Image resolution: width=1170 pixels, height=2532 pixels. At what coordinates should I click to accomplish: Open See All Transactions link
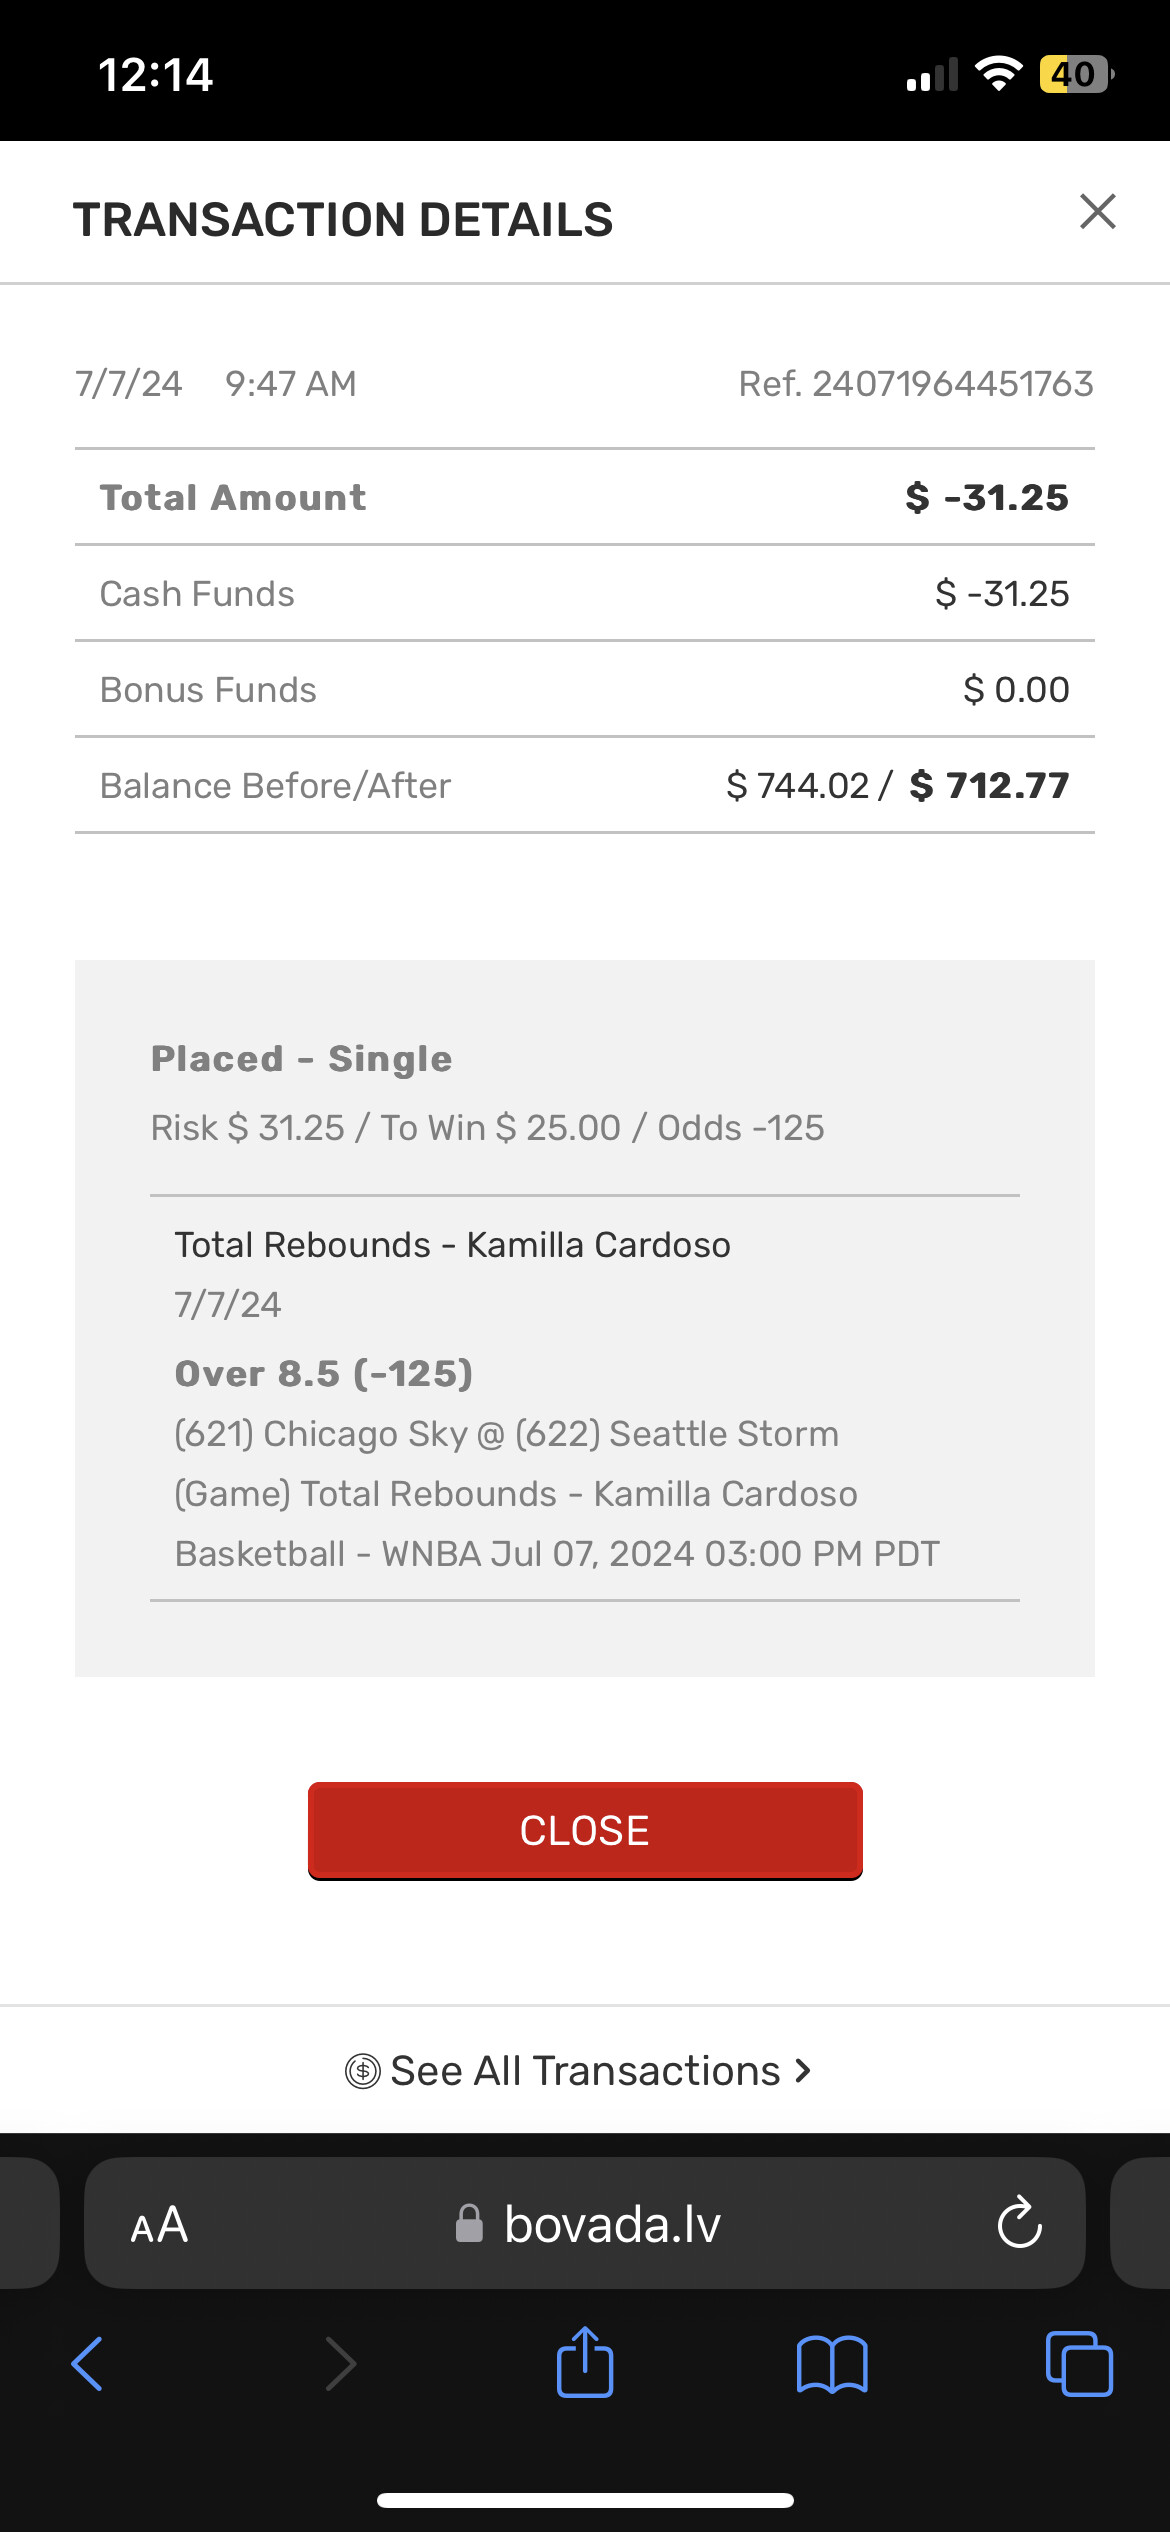click(x=584, y=2070)
